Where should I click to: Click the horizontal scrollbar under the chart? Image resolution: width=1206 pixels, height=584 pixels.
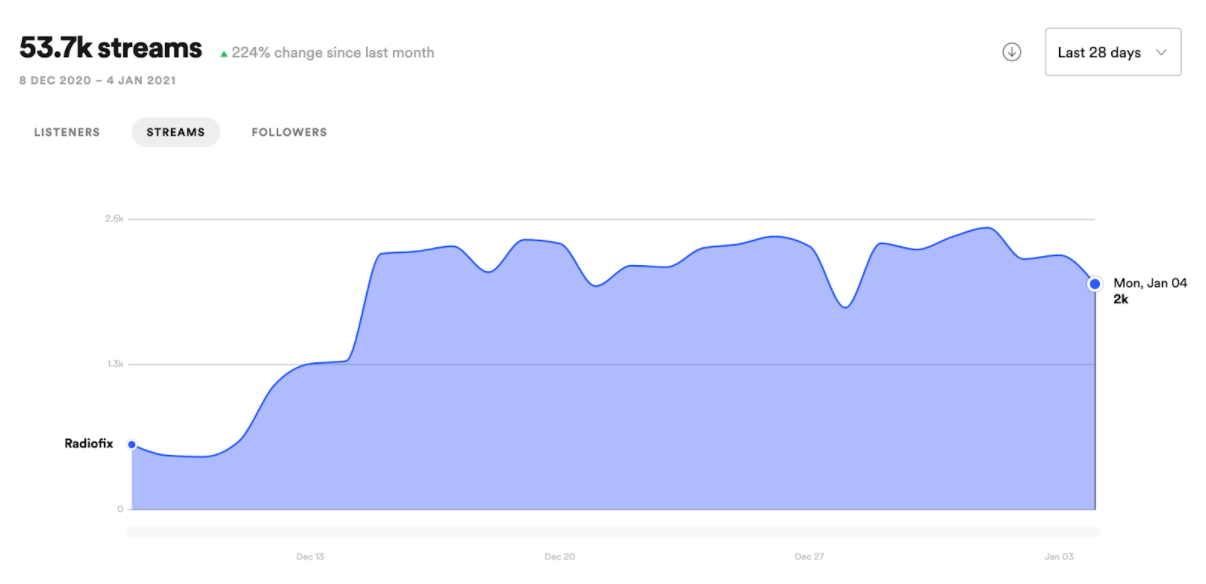[612, 532]
